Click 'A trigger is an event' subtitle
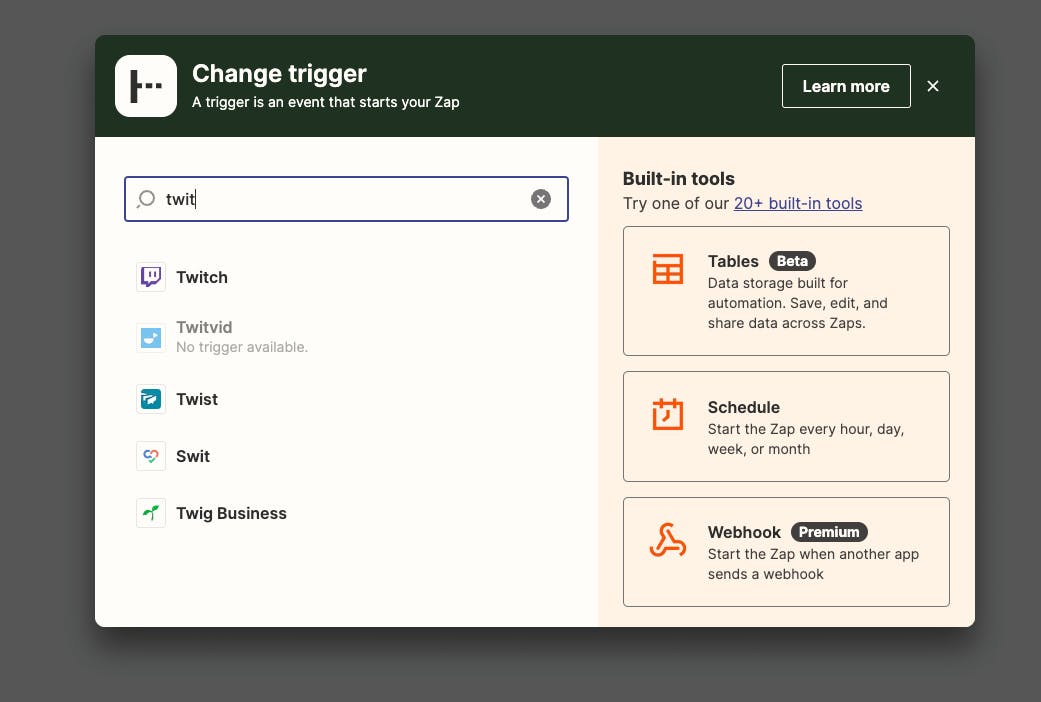The width and height of the screenshot is (1041, 702). point(325,102)
